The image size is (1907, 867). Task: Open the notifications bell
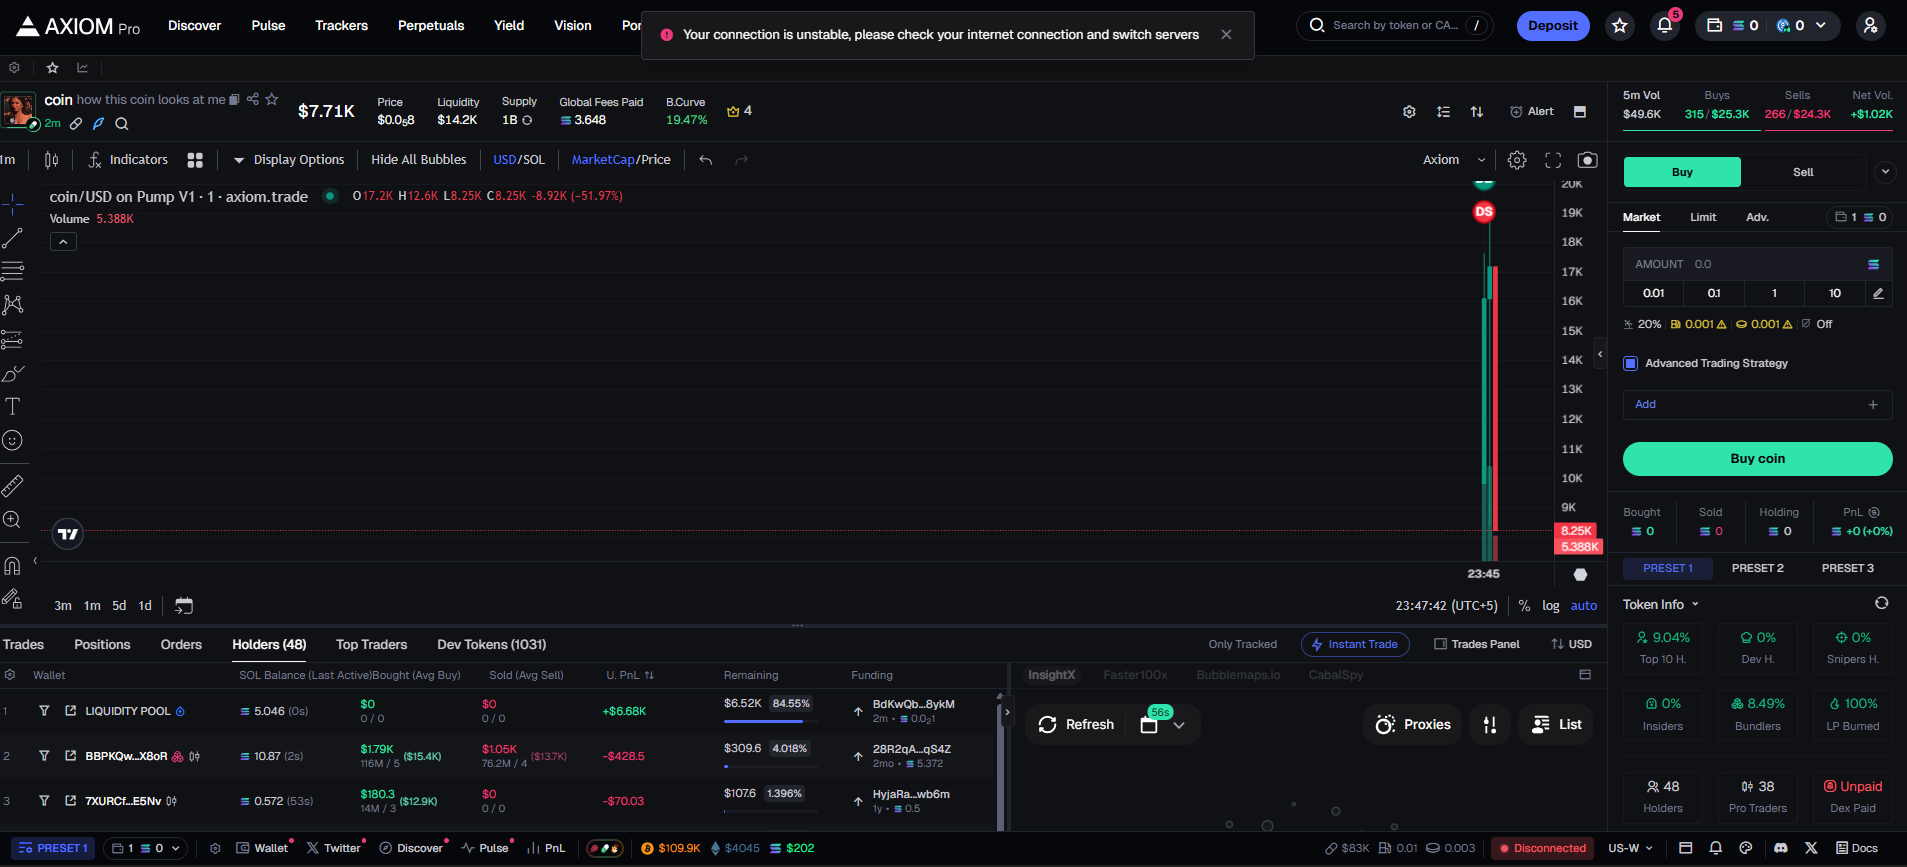(1665, 26)
